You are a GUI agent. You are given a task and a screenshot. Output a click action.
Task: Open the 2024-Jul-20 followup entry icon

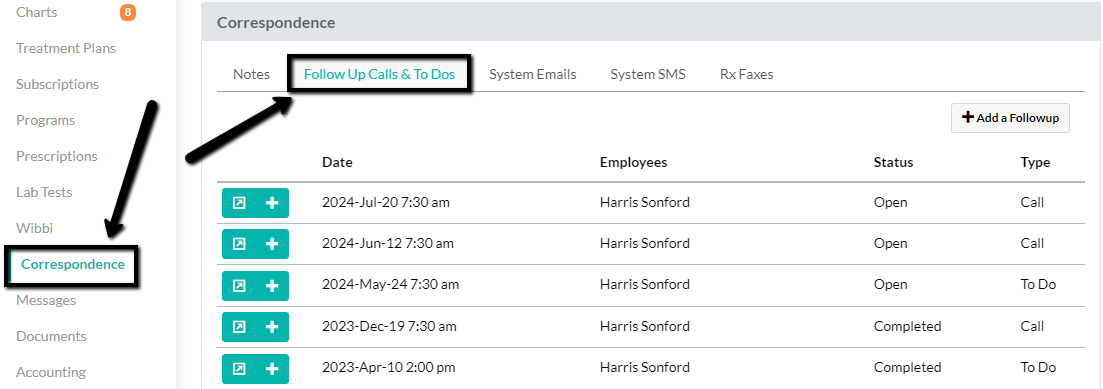pyautogui.click(x=239, y=203)
